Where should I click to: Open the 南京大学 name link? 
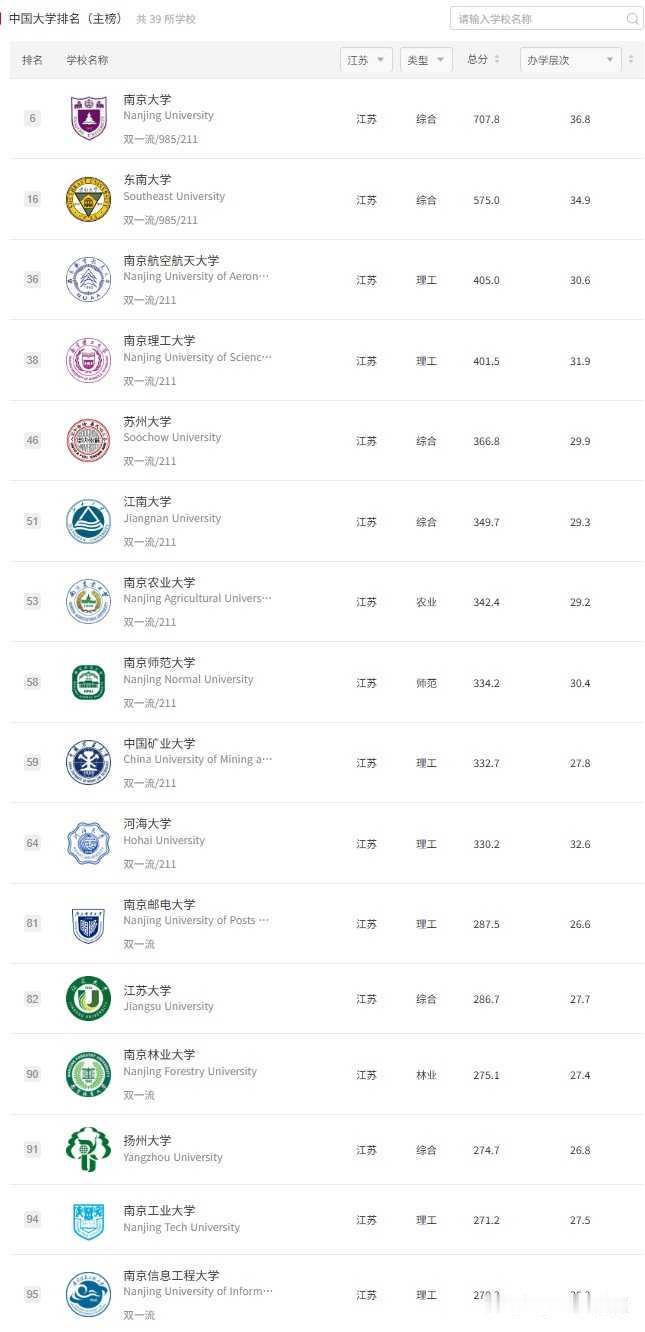(x=147, y=99)
